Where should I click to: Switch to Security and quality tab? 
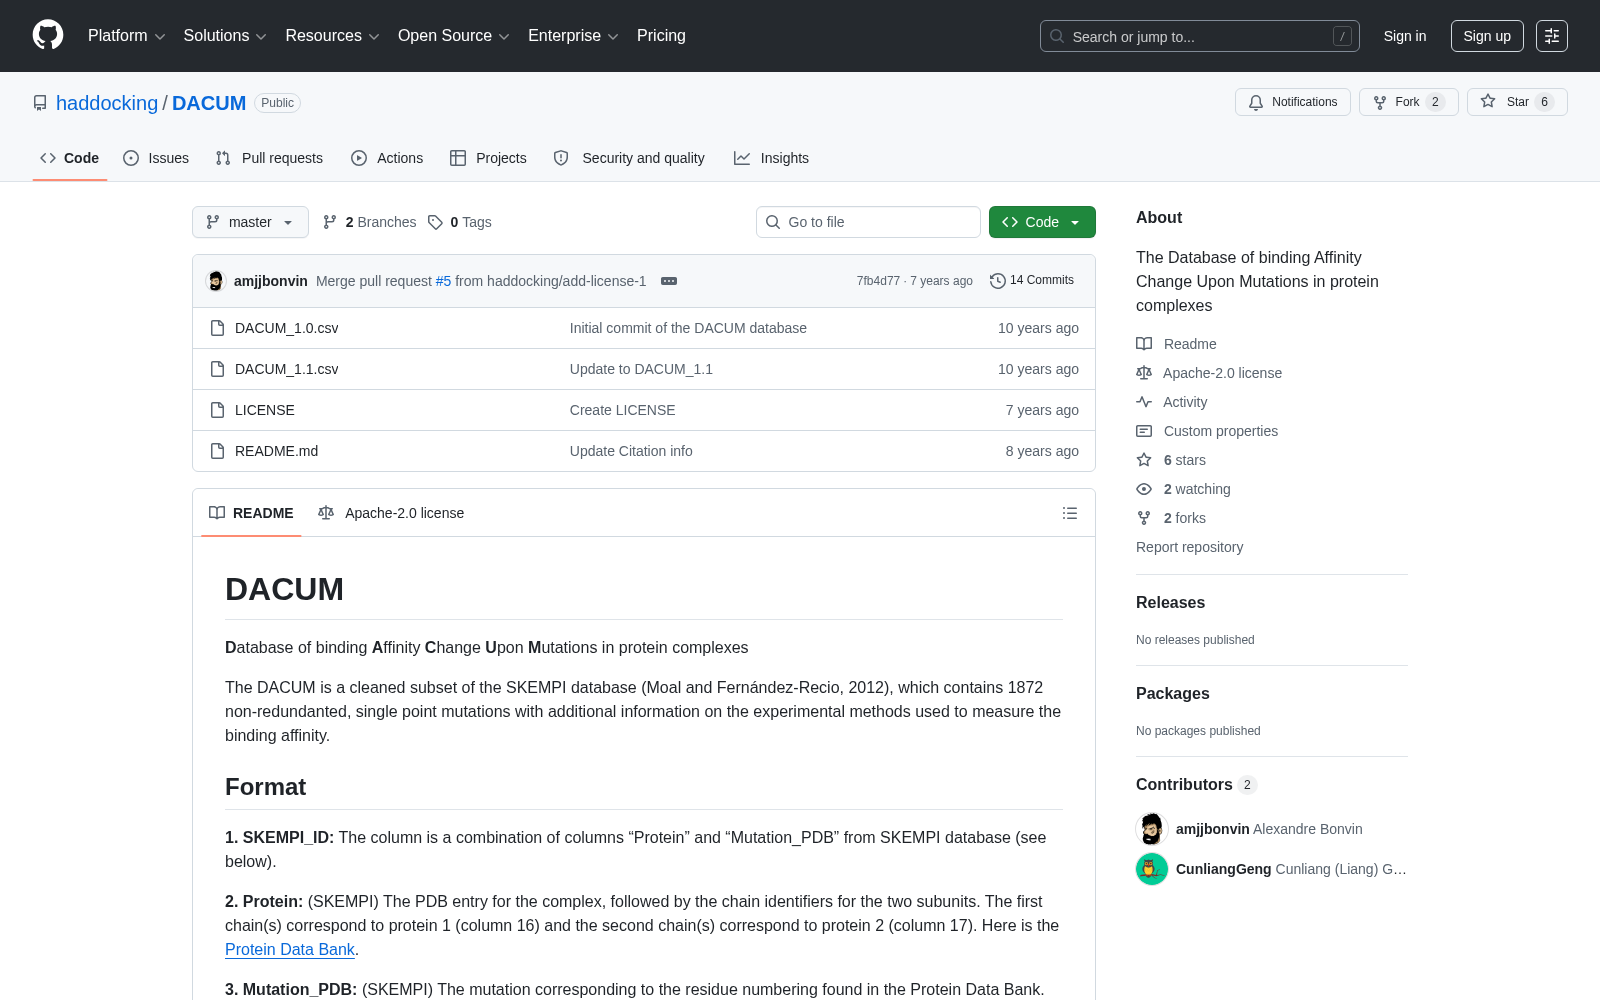click(x=629, y=158)
